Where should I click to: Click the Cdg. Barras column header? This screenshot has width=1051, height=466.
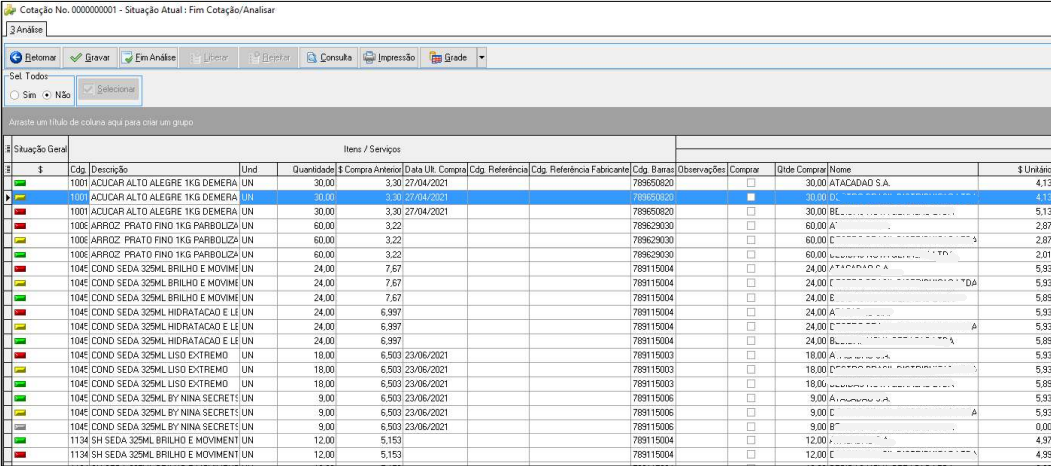tap(653, 169)
